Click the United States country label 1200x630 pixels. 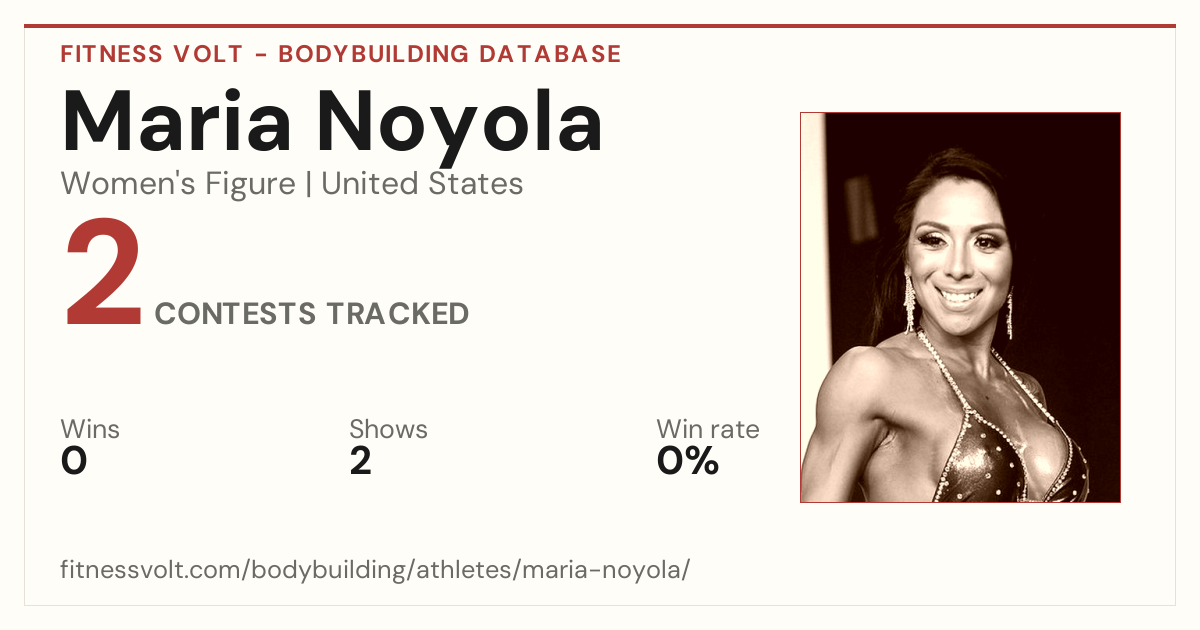422,184
